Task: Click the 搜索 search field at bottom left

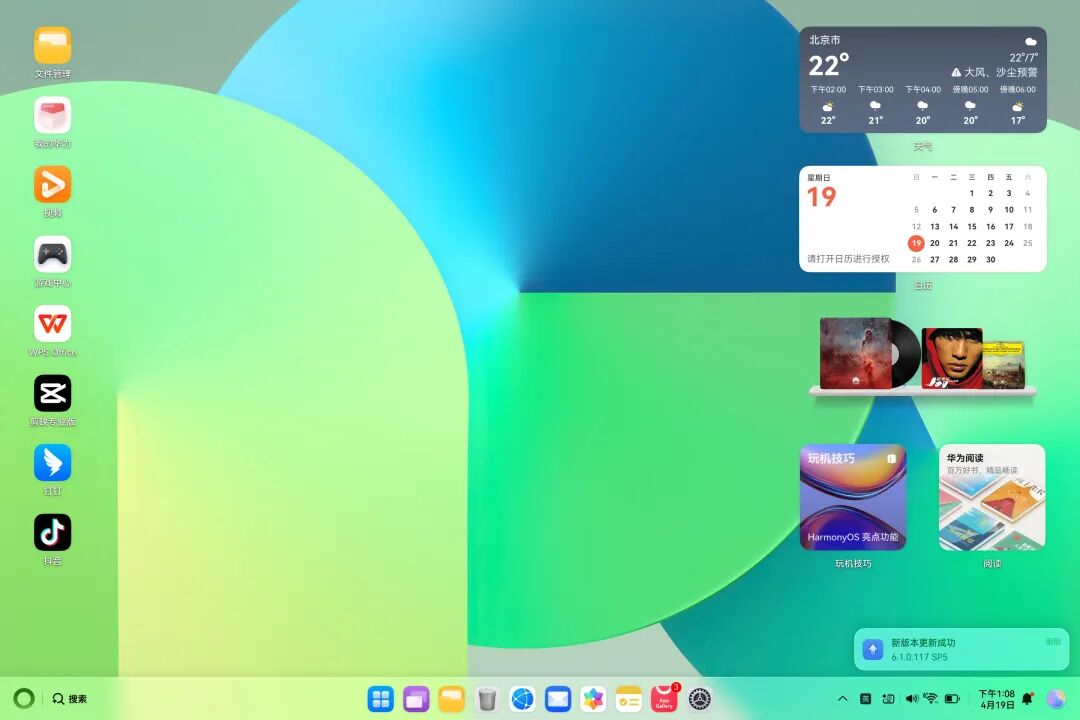Action: point(70,699)
